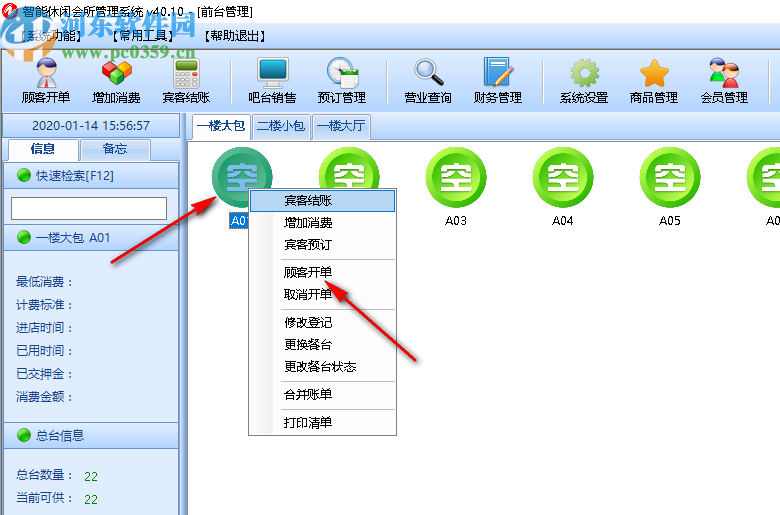Click the quick search input field
The width and height of the screenshot is (780, 515).
[x=89, y=208]
